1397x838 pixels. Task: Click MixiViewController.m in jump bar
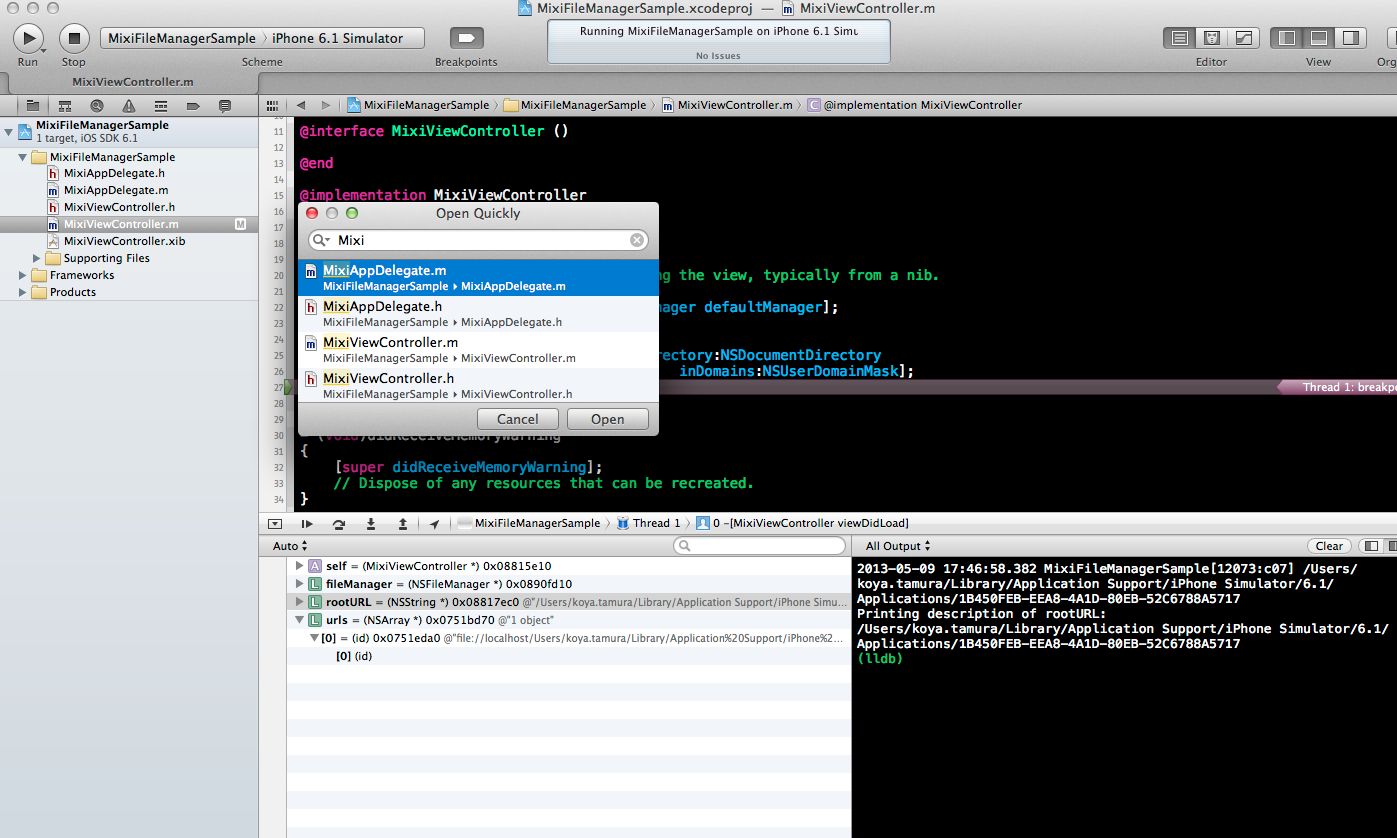[x=727, y=105]
